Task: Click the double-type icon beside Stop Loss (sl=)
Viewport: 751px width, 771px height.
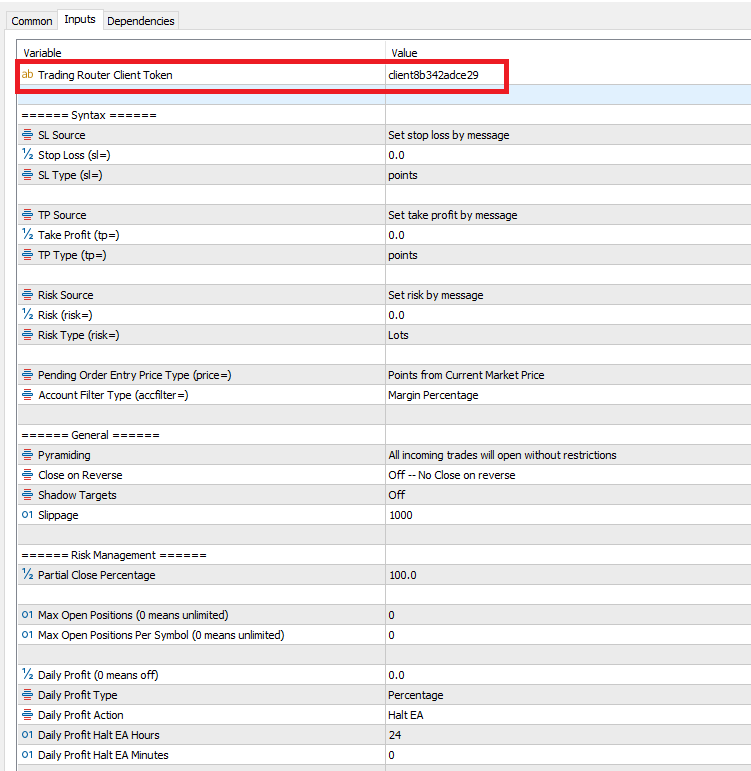Action: pyautogui.click(x=27, y=155)
